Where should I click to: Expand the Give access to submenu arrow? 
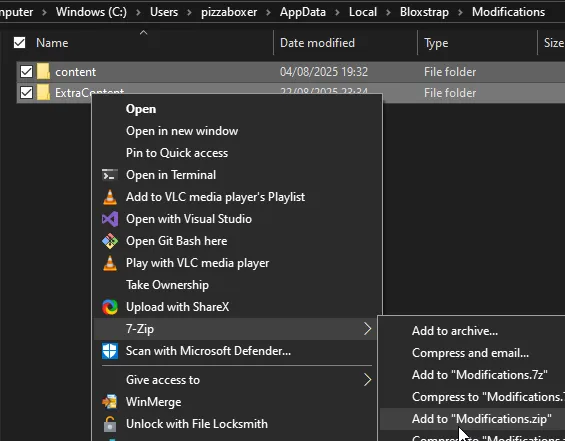coord(367,380)
